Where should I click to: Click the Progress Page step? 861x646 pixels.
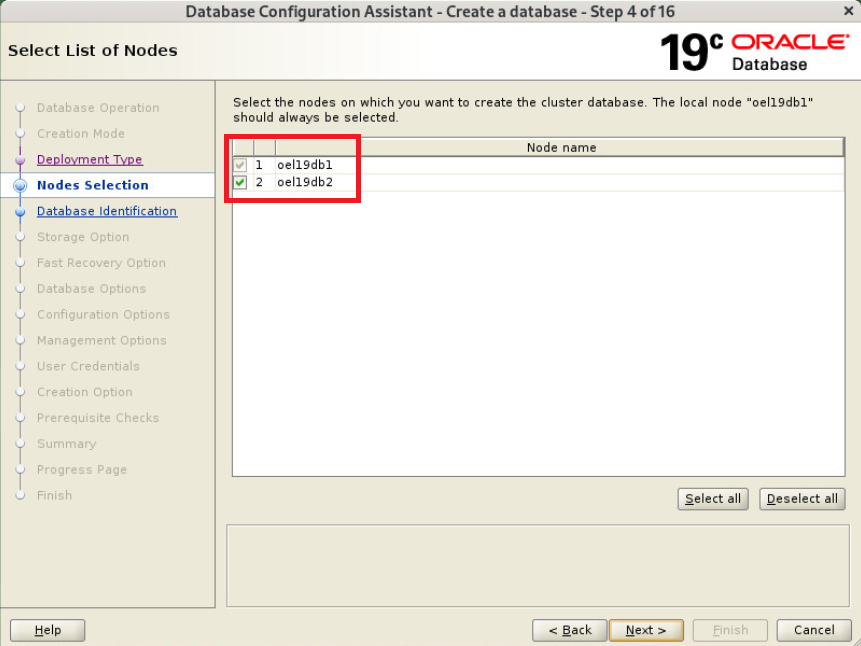pos(82,469)
